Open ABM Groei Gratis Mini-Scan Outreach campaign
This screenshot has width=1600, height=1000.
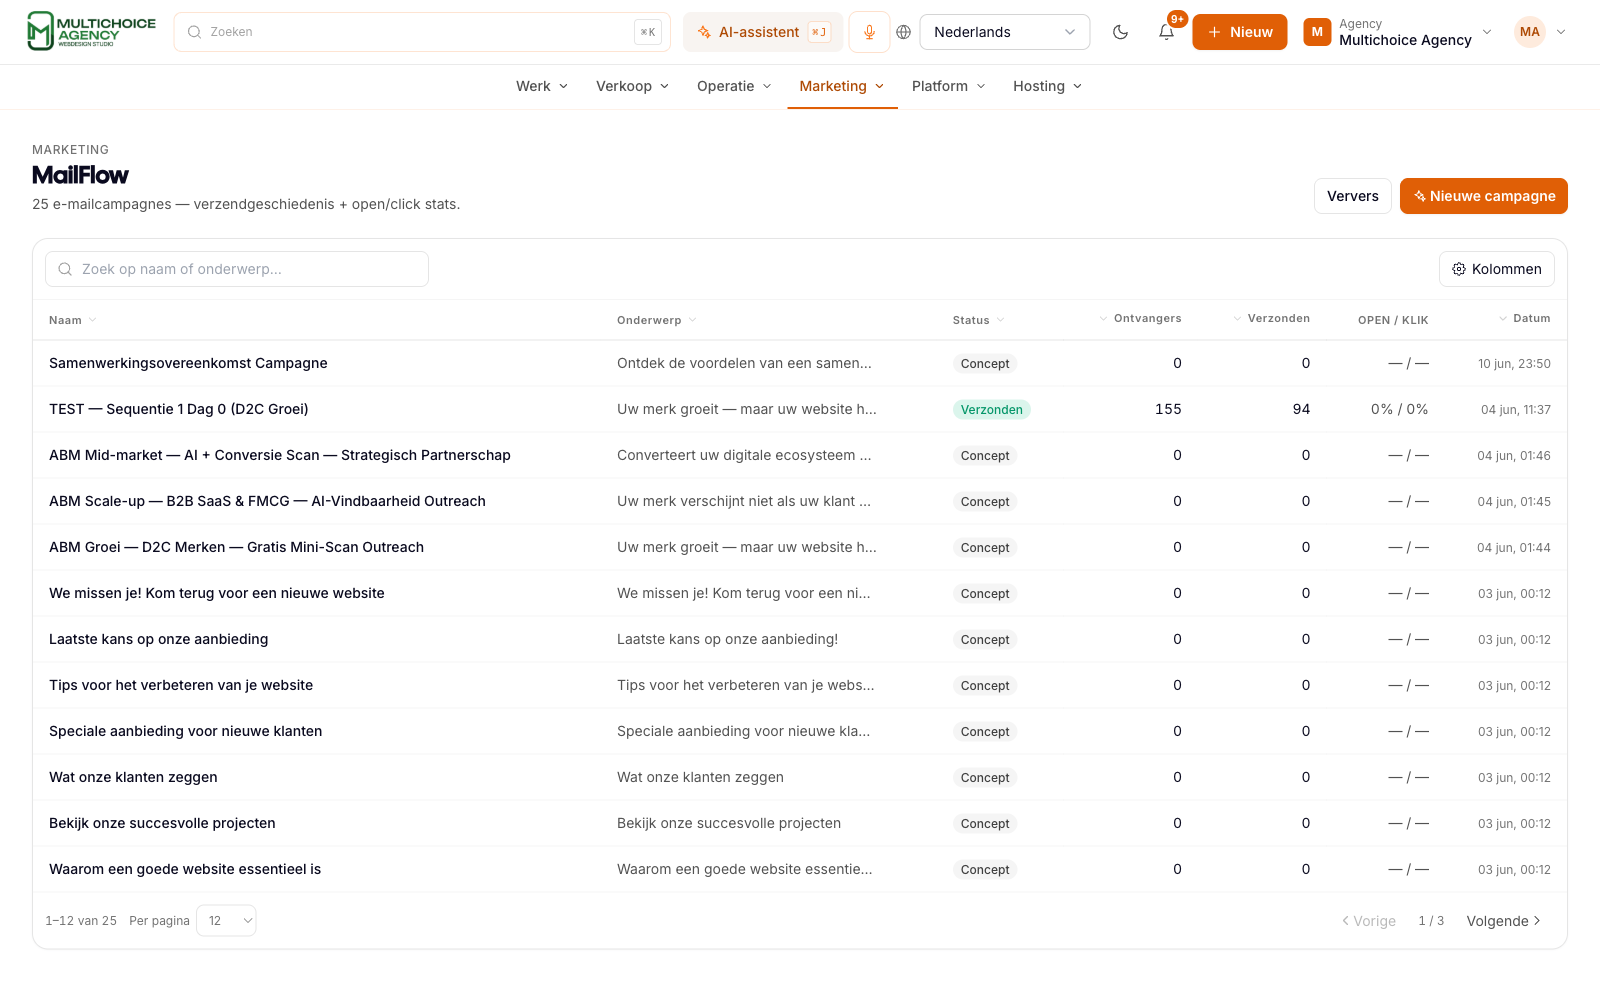coord(236,547)
